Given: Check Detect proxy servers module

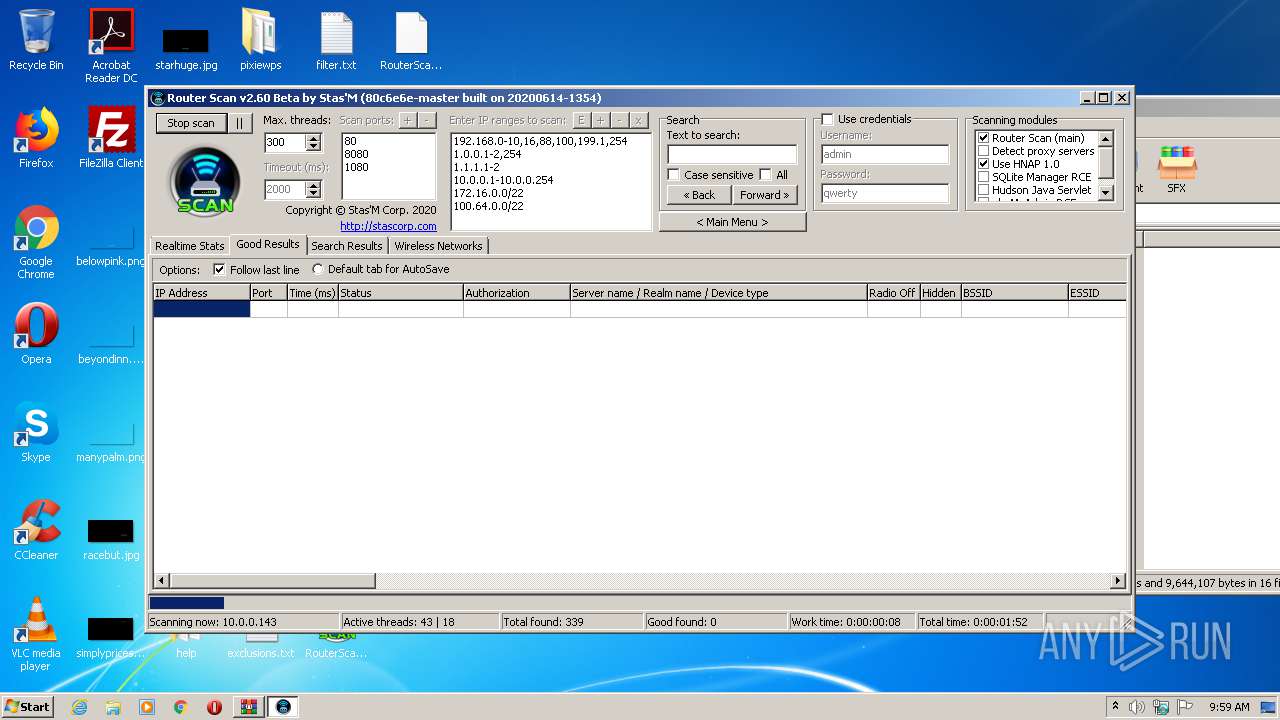Looking at the screenshot, I should pyautogui.click(x=983, y=151).
